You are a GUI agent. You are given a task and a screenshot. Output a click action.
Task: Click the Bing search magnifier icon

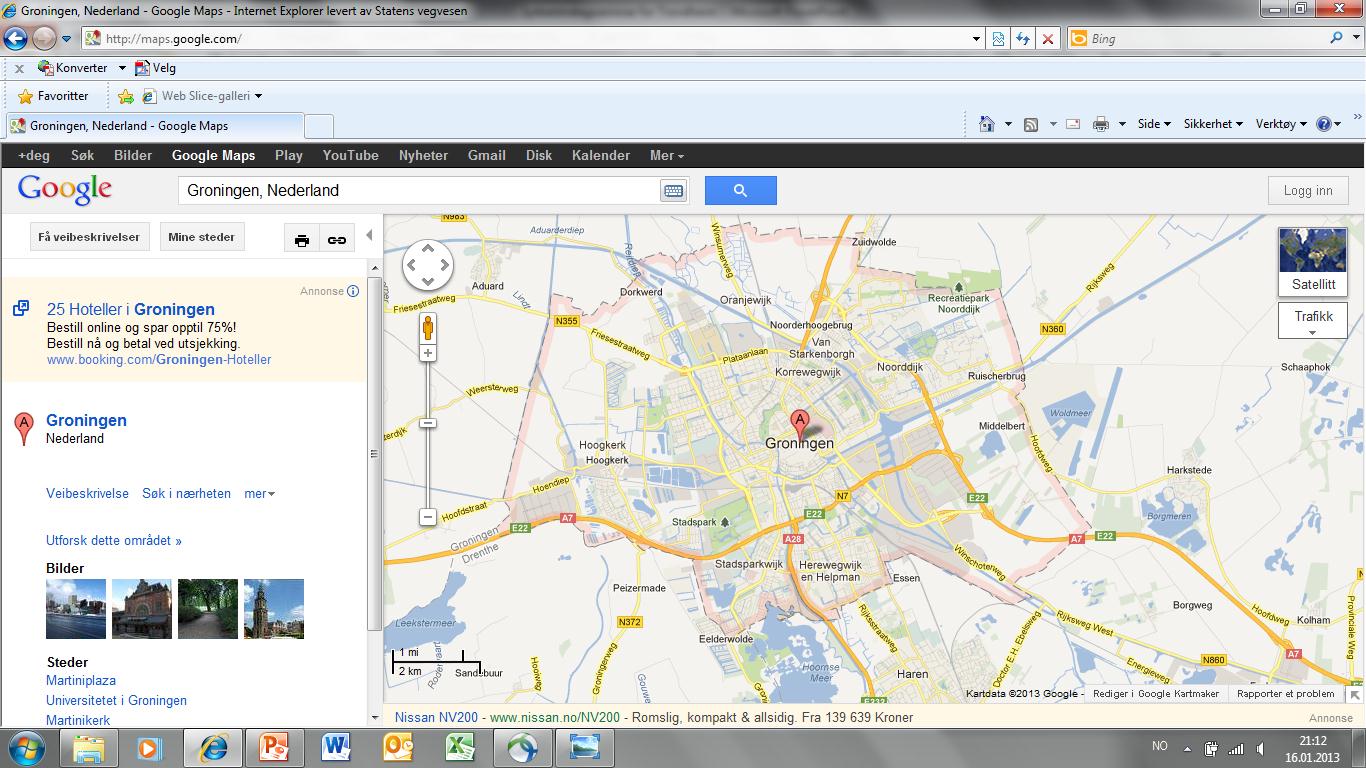[1337, 38]
